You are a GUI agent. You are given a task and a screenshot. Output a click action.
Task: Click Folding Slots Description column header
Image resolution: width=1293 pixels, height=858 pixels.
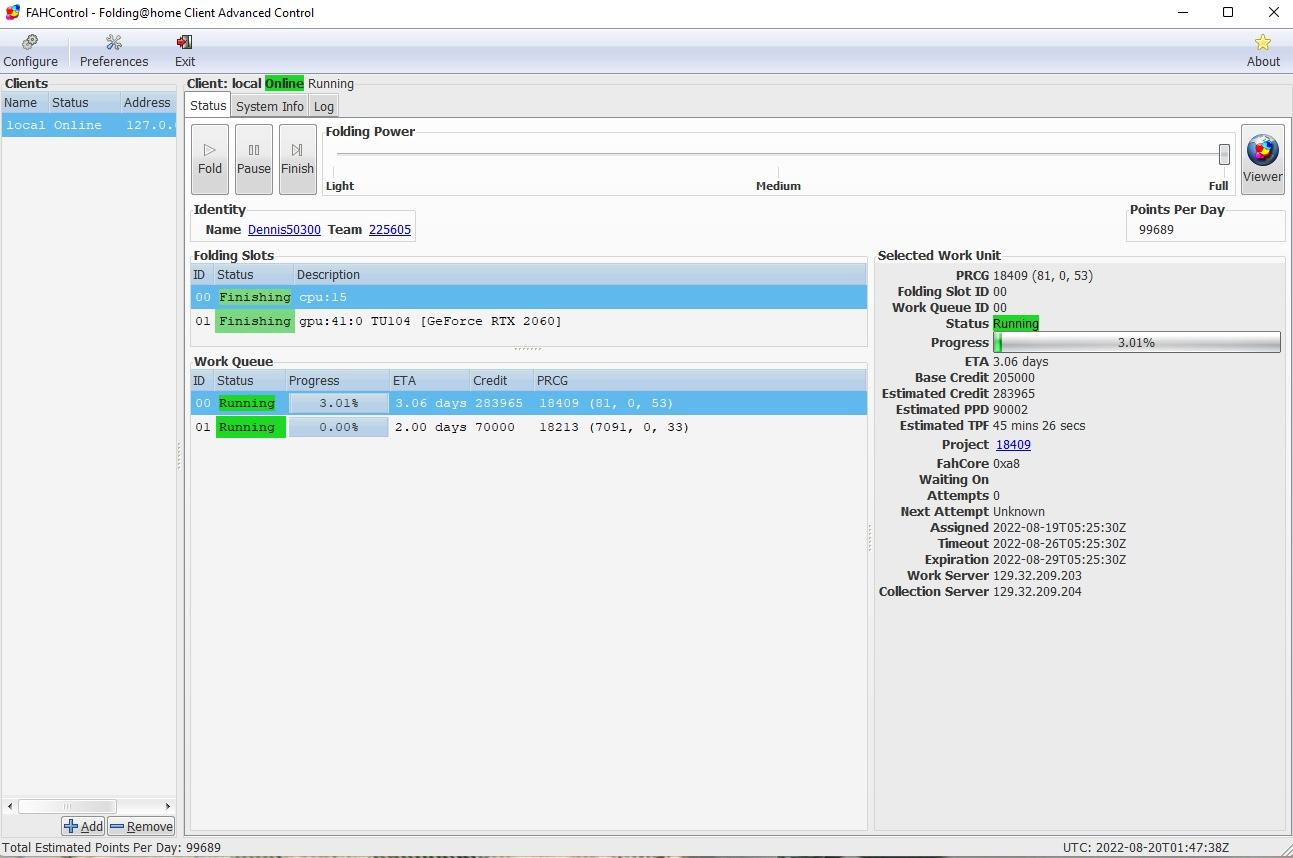pyautogui.click(x=580, y=275)
